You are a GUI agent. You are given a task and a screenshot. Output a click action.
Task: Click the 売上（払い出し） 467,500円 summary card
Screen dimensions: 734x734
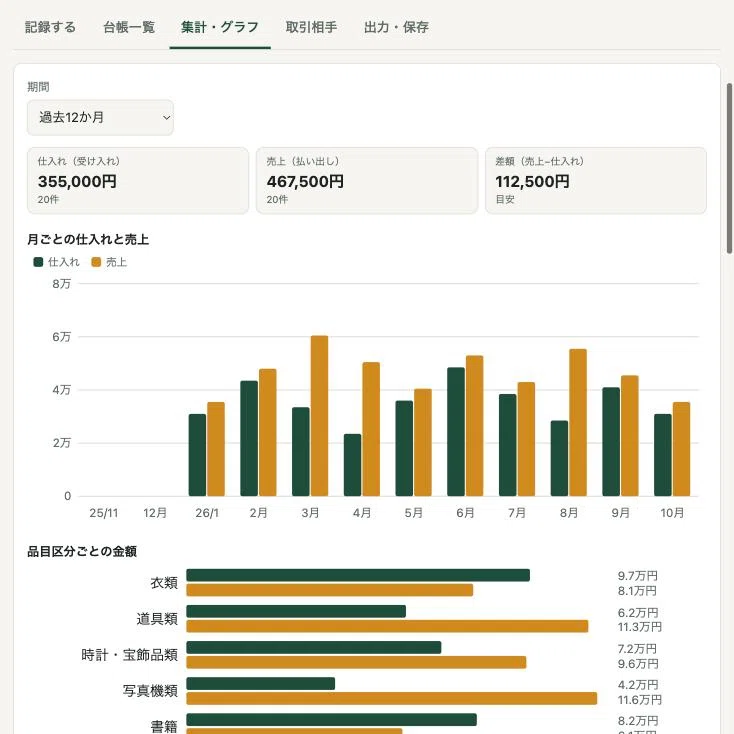pyautogui.click(x=367, y=180)
